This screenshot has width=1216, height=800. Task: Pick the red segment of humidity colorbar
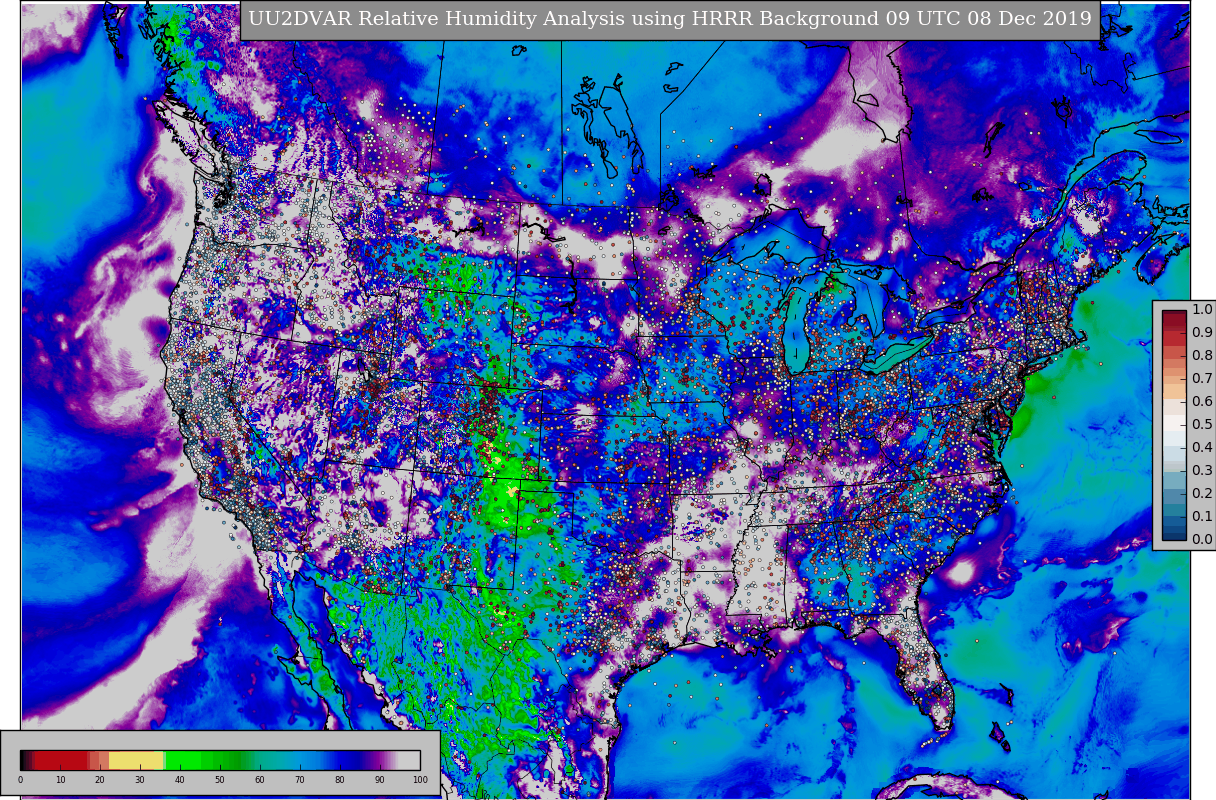coord(60,760)
